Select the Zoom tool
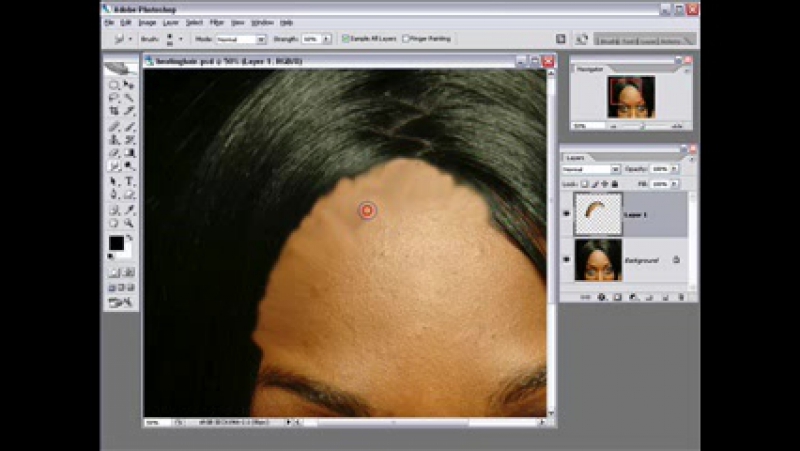800x451 pixels. coord(129,223)
